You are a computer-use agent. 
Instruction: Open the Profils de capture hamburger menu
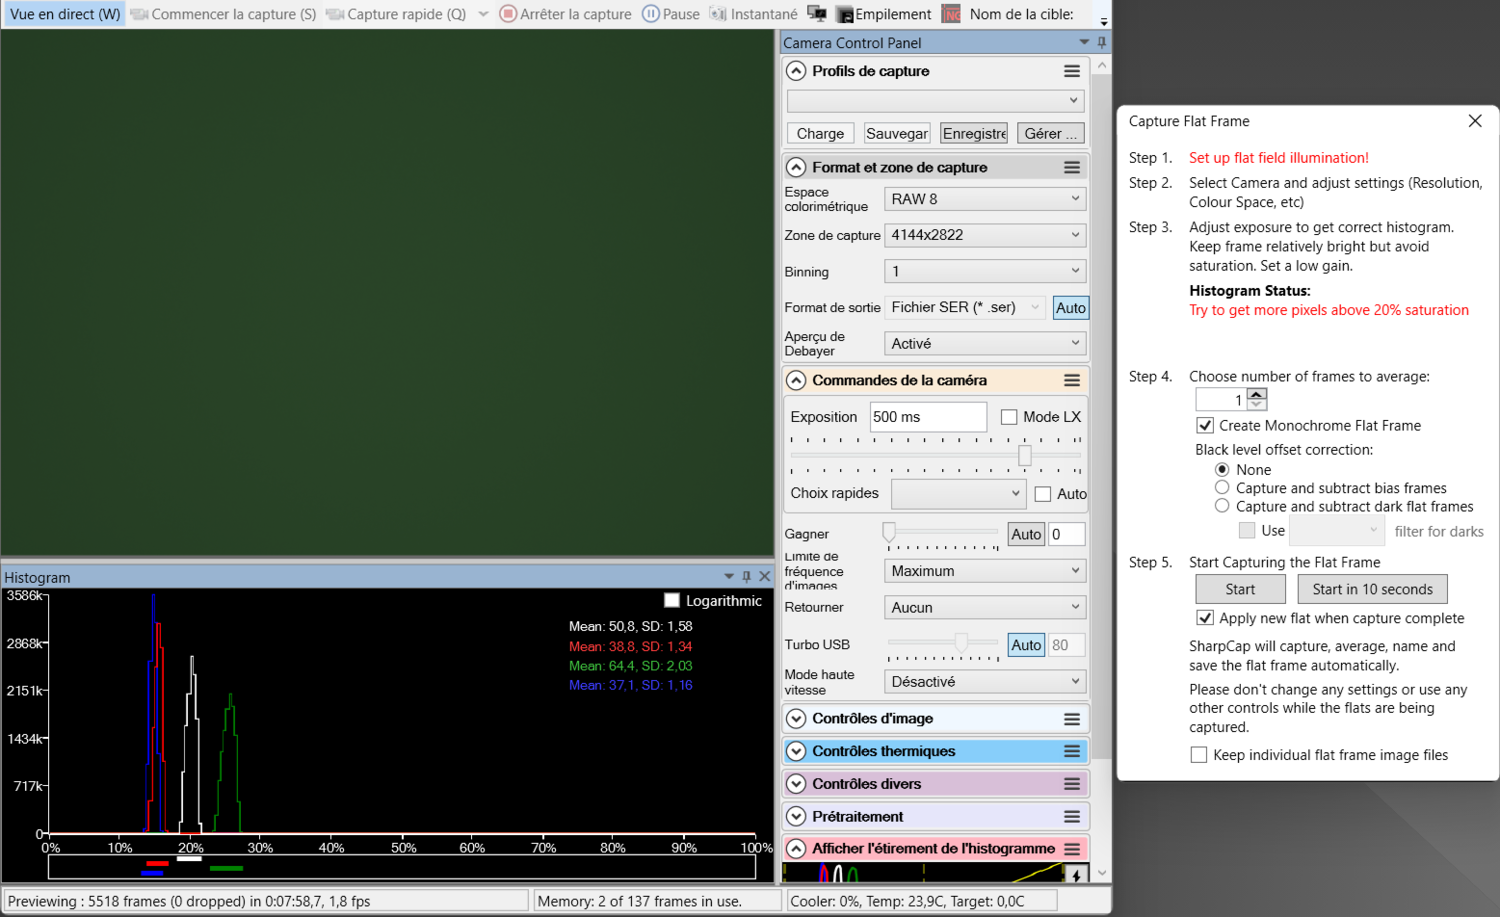1072,71
